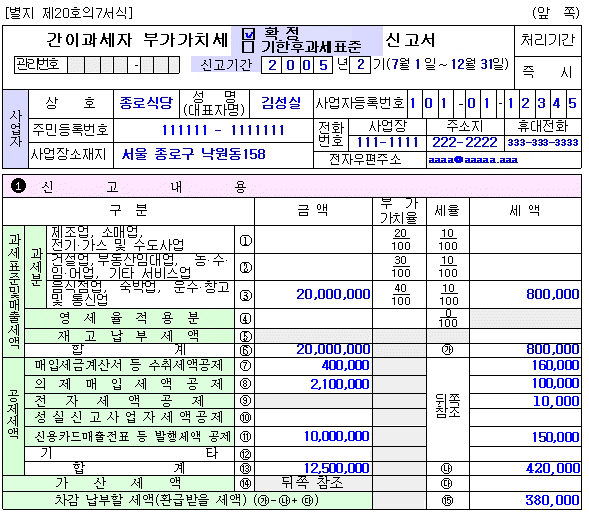The image size is (589, 512).
Task: Click the black circled 1 신고내용 icon
Action: [18, 186]
